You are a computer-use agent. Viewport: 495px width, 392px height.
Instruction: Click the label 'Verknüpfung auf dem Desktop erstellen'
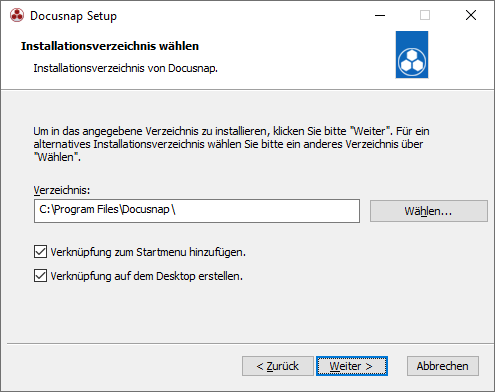coord(147,276)
